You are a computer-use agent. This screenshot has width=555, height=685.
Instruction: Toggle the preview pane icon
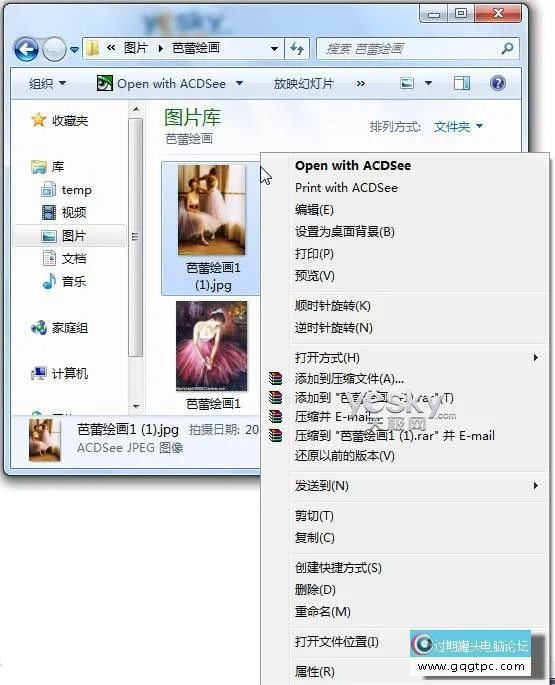pos(461,83)
